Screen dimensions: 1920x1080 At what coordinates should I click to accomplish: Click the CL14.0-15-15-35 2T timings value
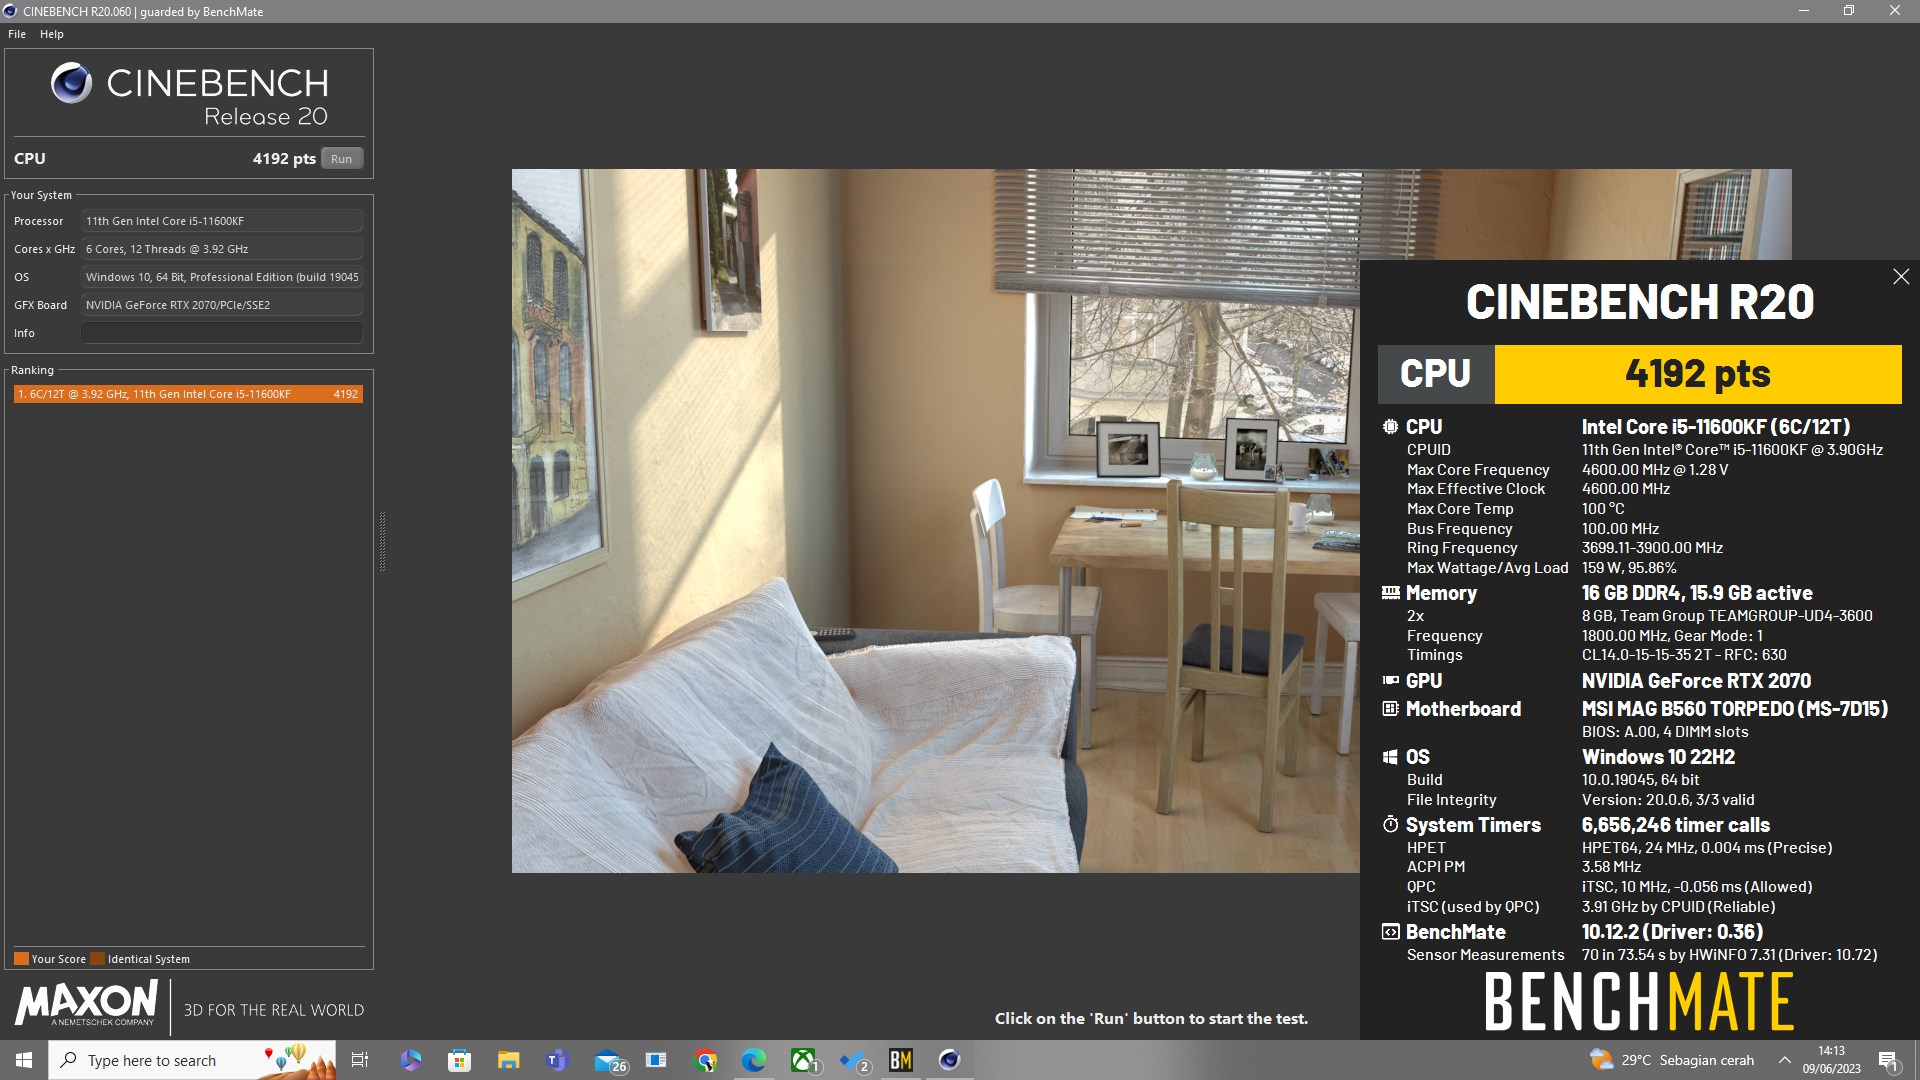tap(1684, 655)
